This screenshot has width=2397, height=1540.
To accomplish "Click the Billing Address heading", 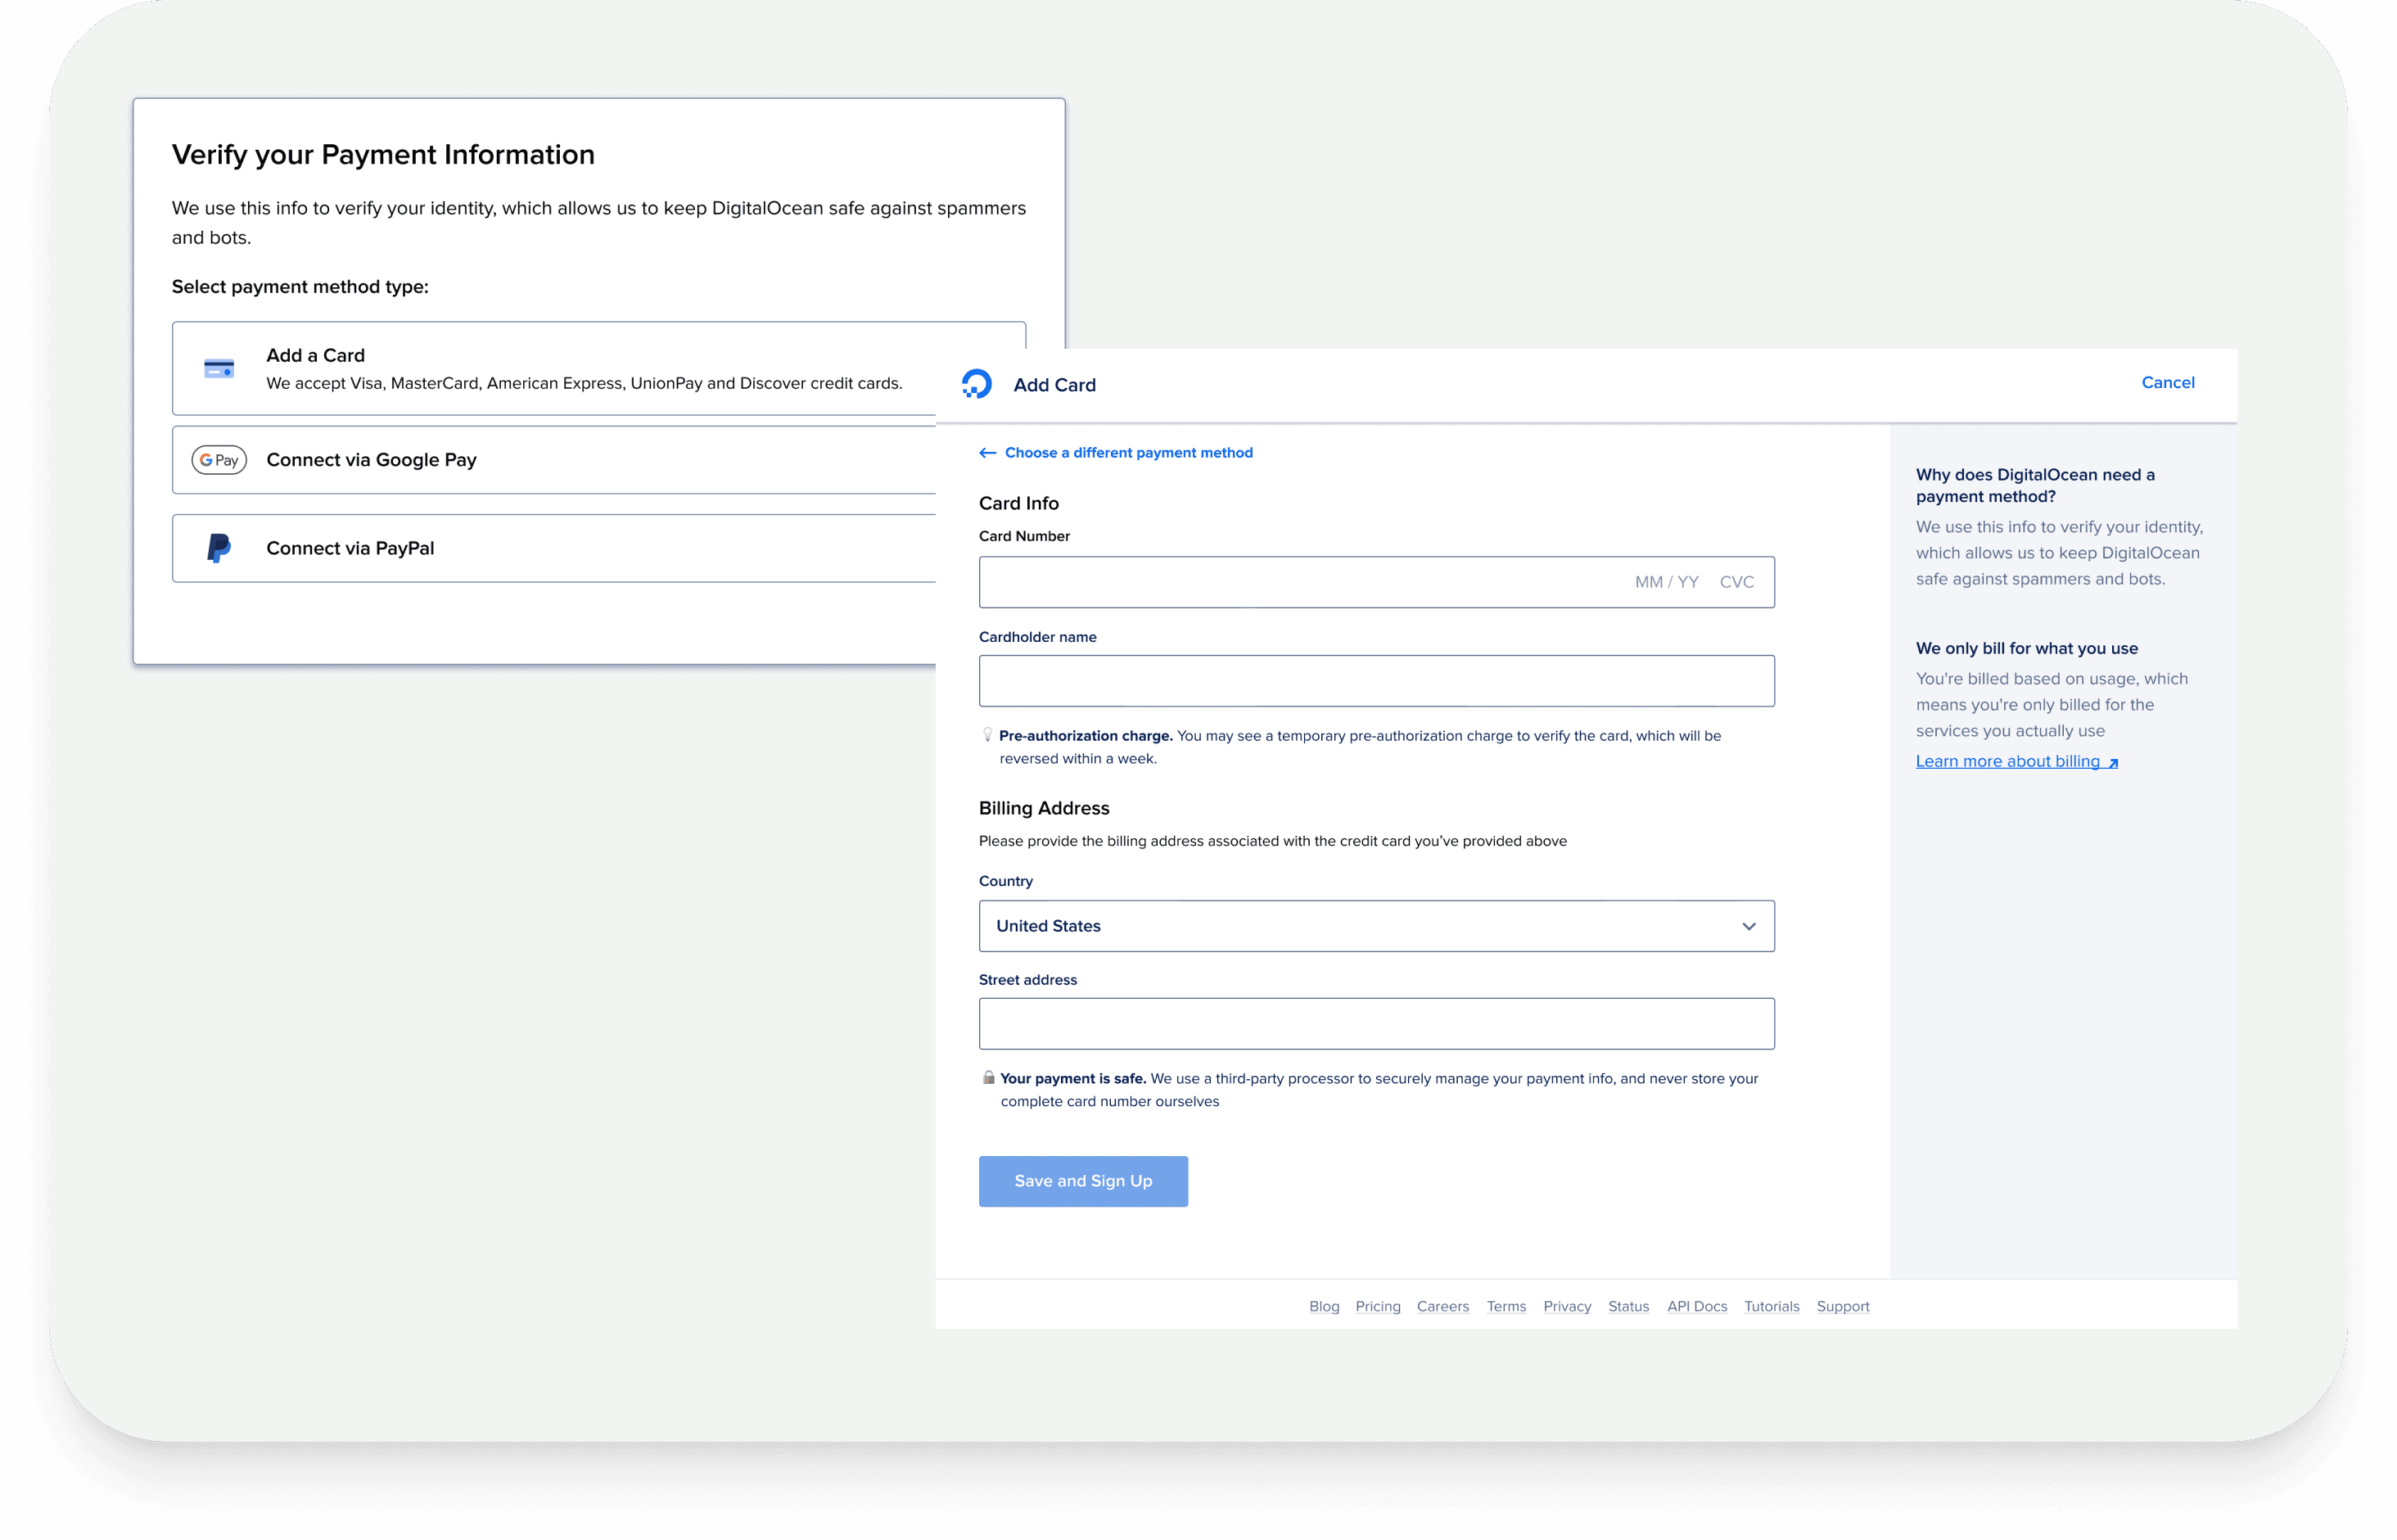I will pyautogui.click(x=1044, y=808).
